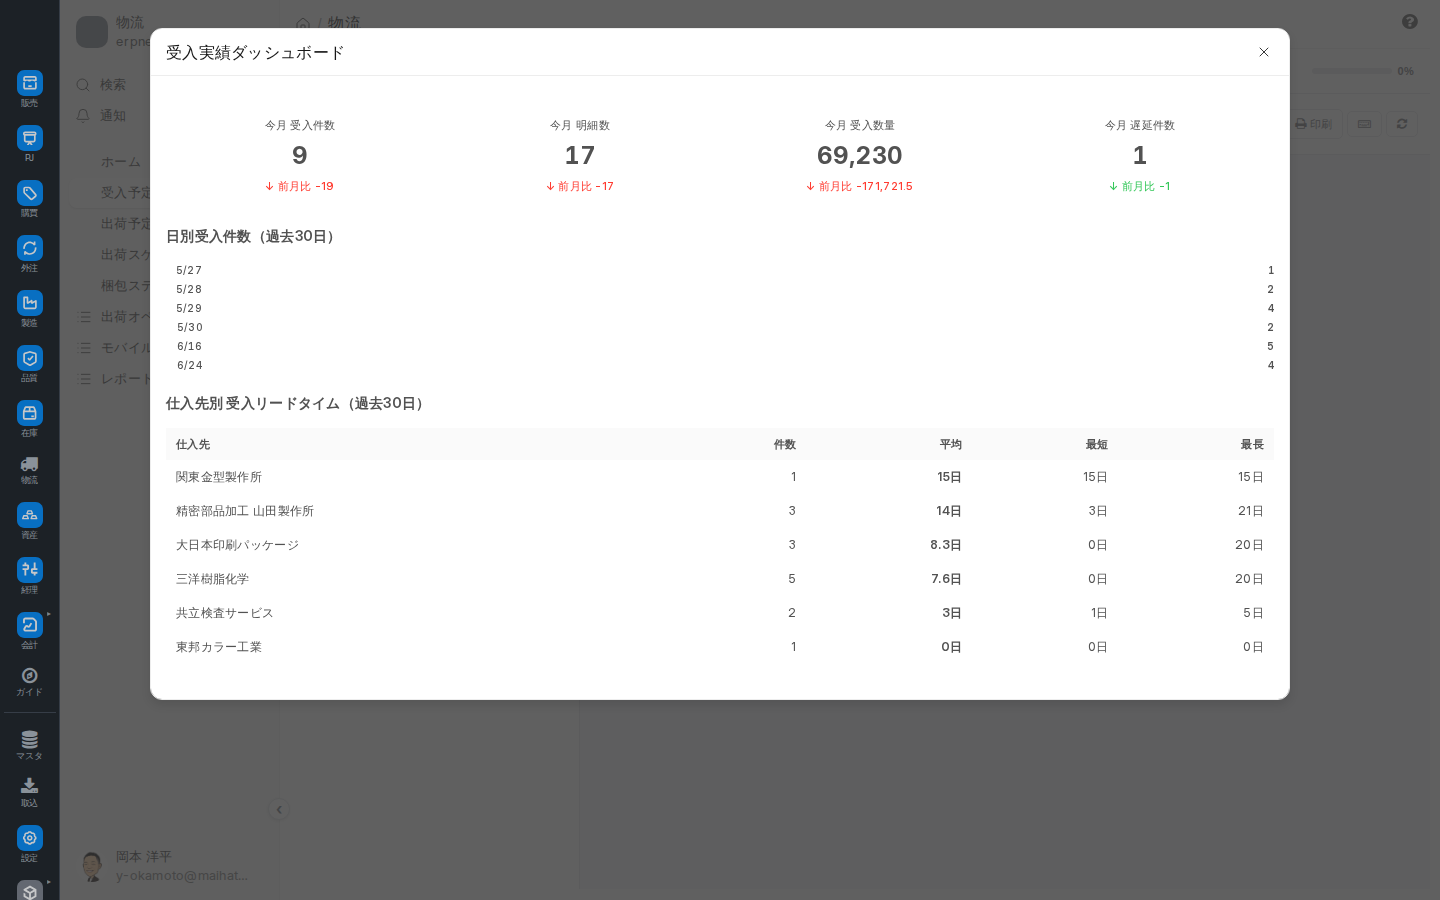
Task: Close the 受入実績ダッシュボード dialog
Action: (x=1264, y=52)
